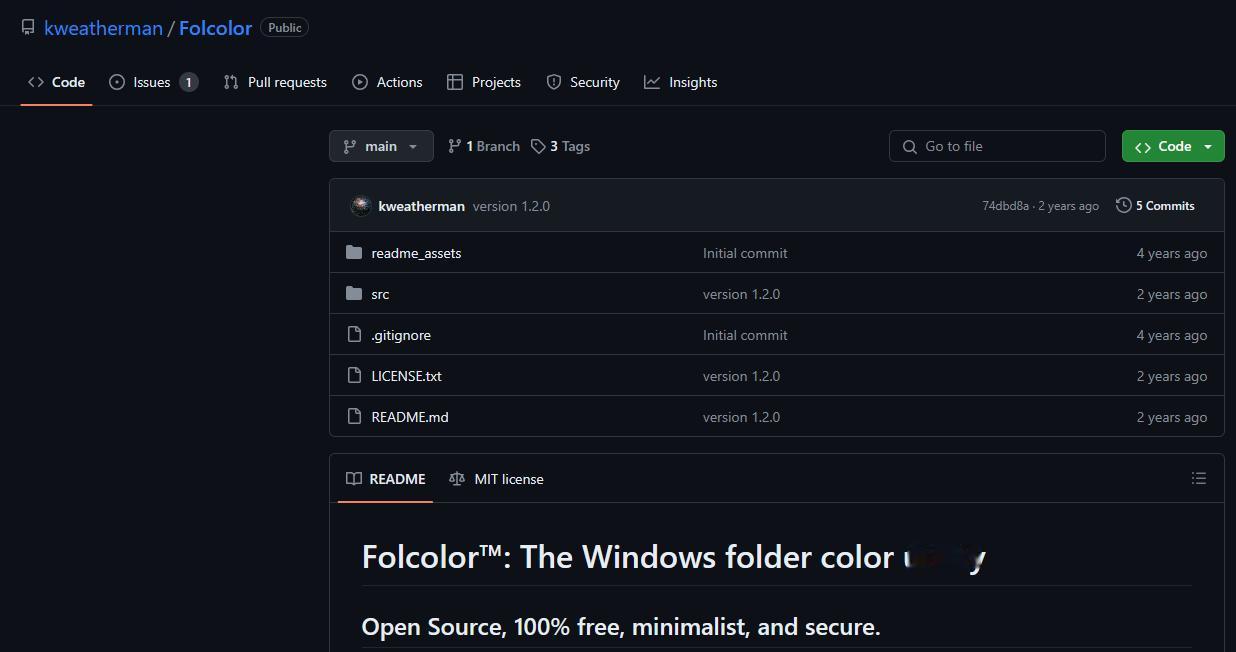Click the README.md file icon
1236x652 pixels.
(x=354, y=416)
